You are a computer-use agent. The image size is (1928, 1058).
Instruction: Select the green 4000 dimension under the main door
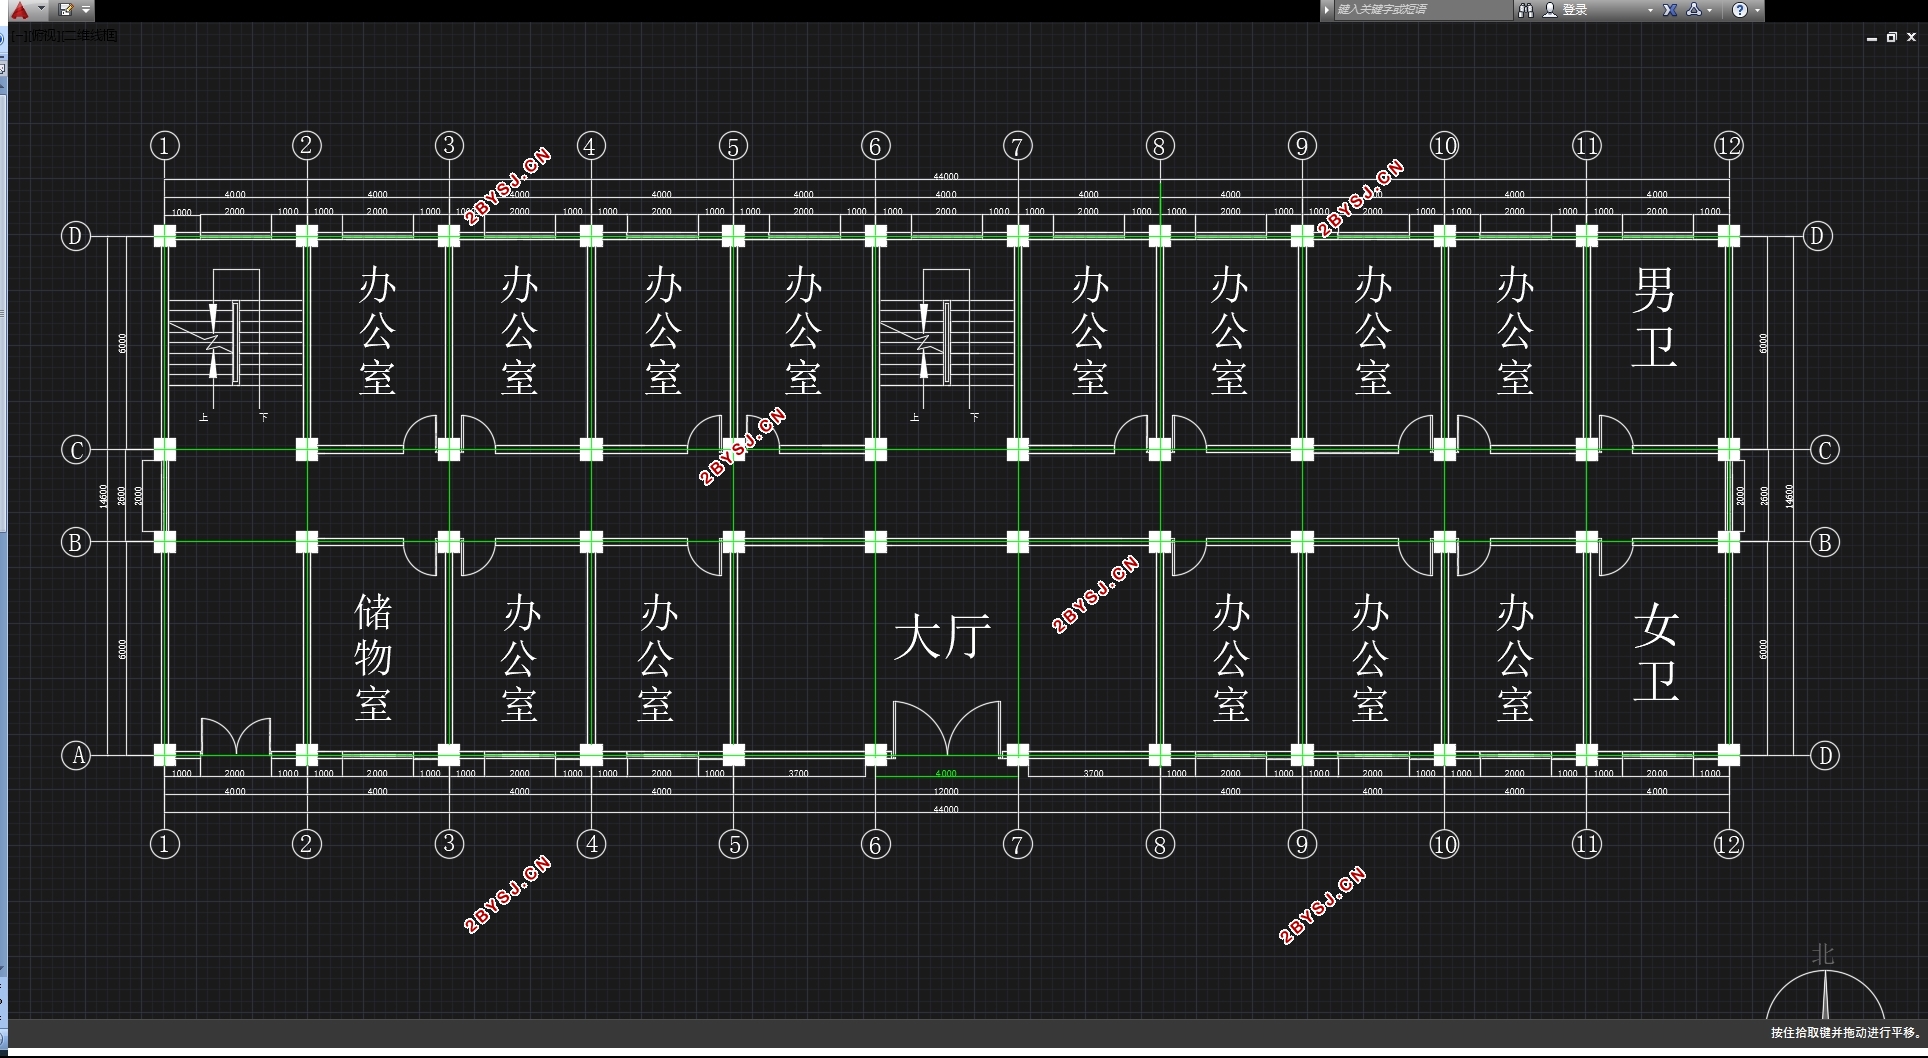click(x=946, y=773)
